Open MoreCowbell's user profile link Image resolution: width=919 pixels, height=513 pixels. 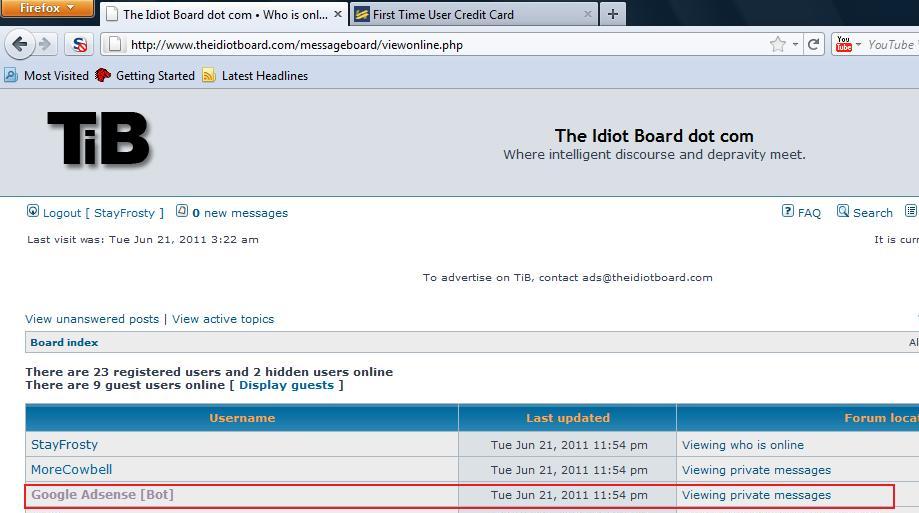[x=72, y=470]
